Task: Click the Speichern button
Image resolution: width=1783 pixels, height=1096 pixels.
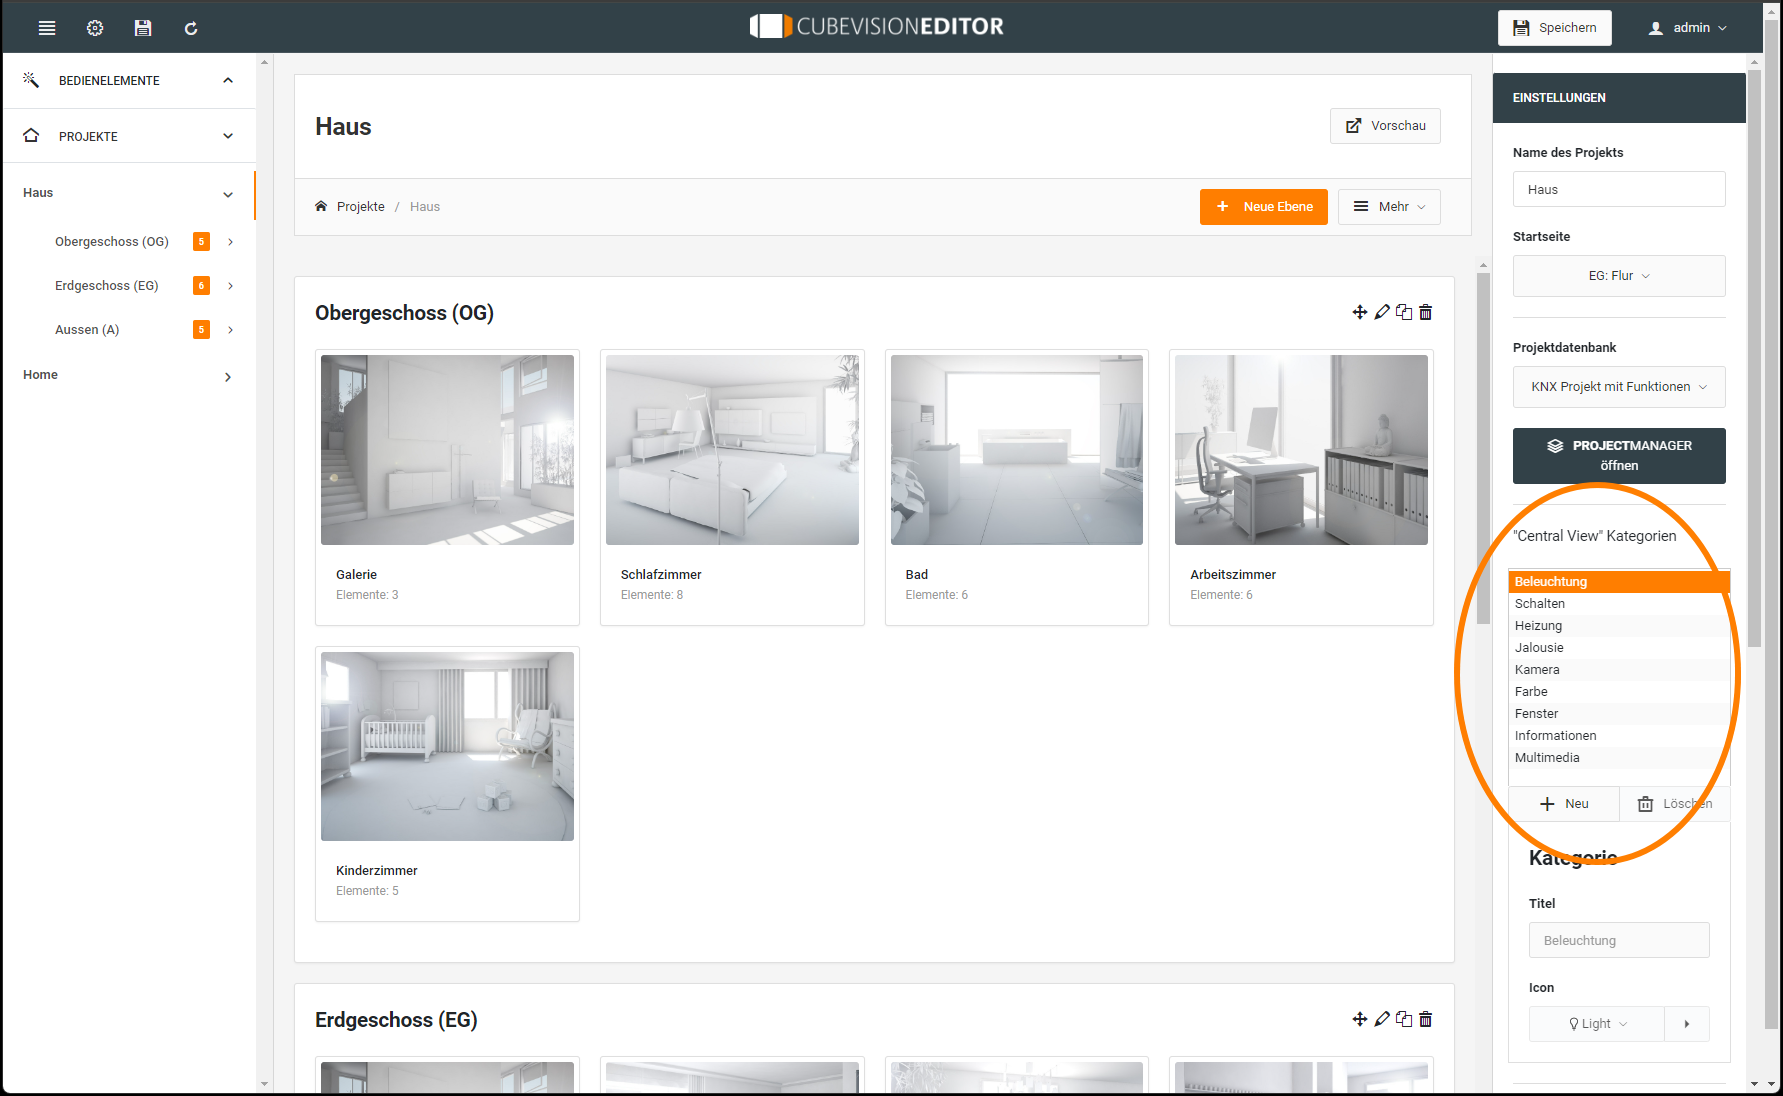Action: pyautogui.click(x=1554, y=28)
